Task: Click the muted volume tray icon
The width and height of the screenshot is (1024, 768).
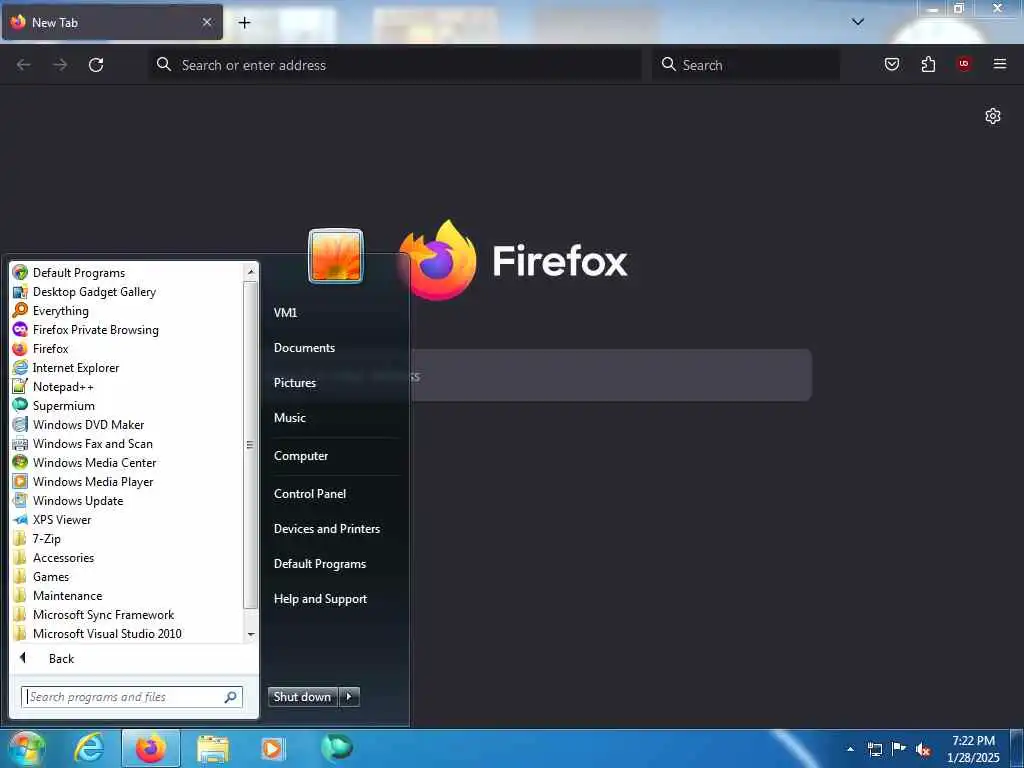Action: (923, 750)
